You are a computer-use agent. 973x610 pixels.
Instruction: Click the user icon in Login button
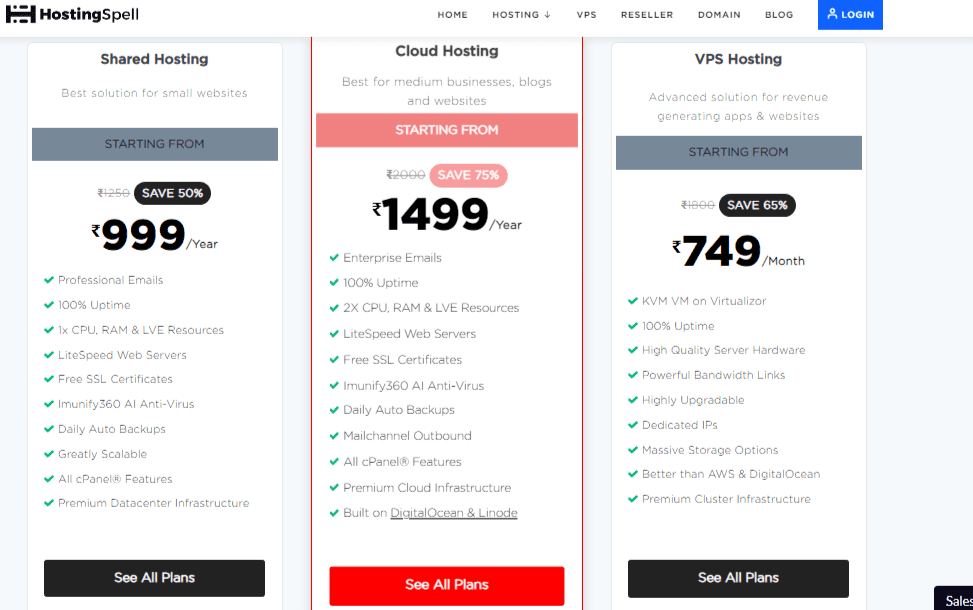pos(832,14)
